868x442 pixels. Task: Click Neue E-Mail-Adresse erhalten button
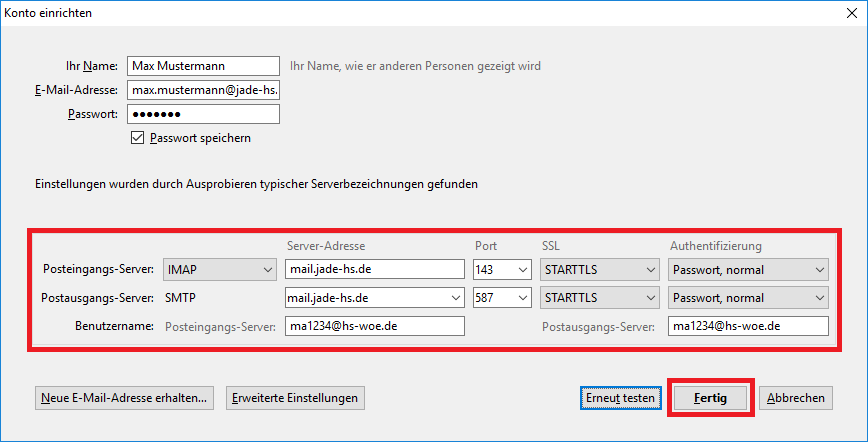pyautogui.click(x=124, y=398)
